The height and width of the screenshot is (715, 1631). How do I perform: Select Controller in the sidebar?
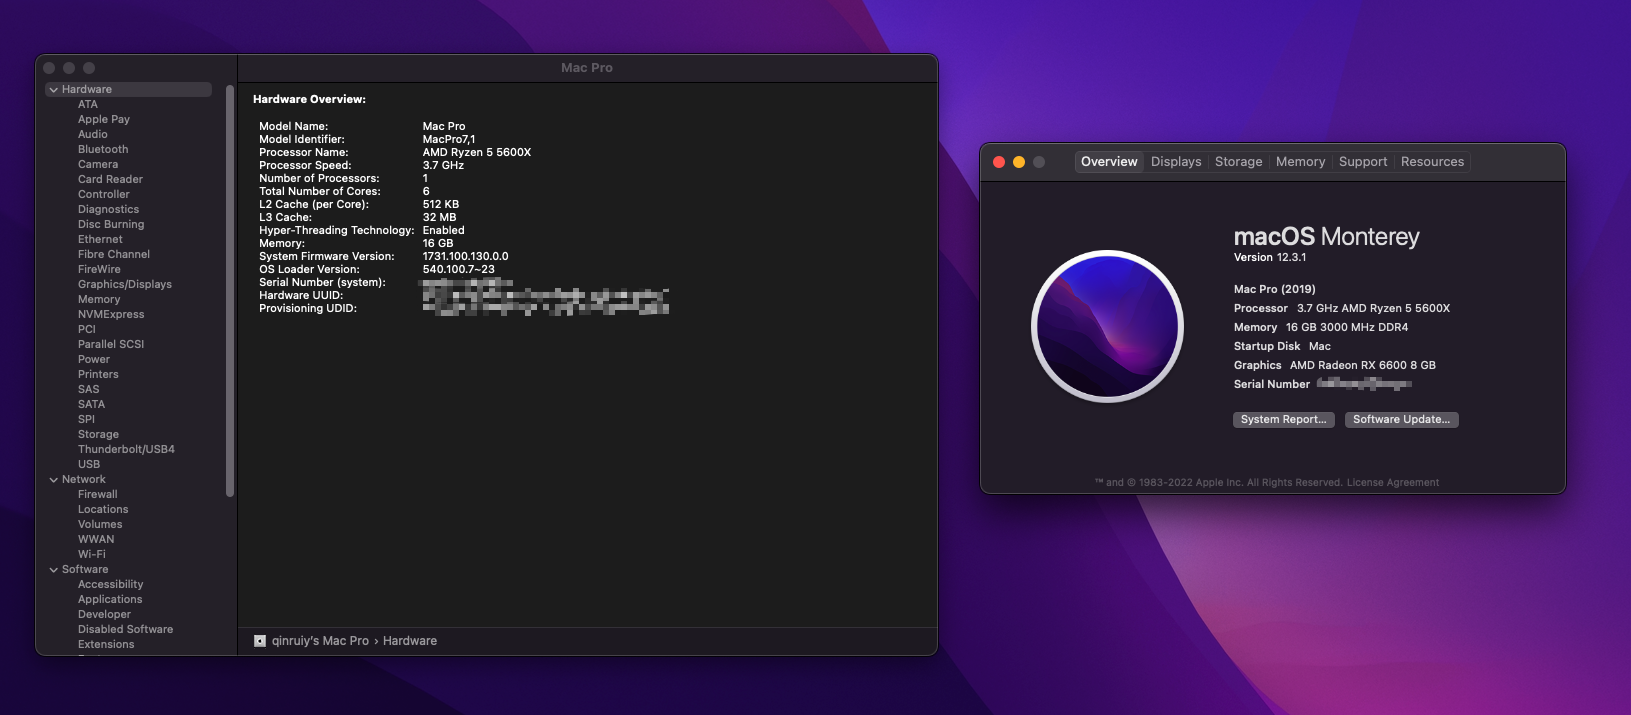[x=104, y=195]
